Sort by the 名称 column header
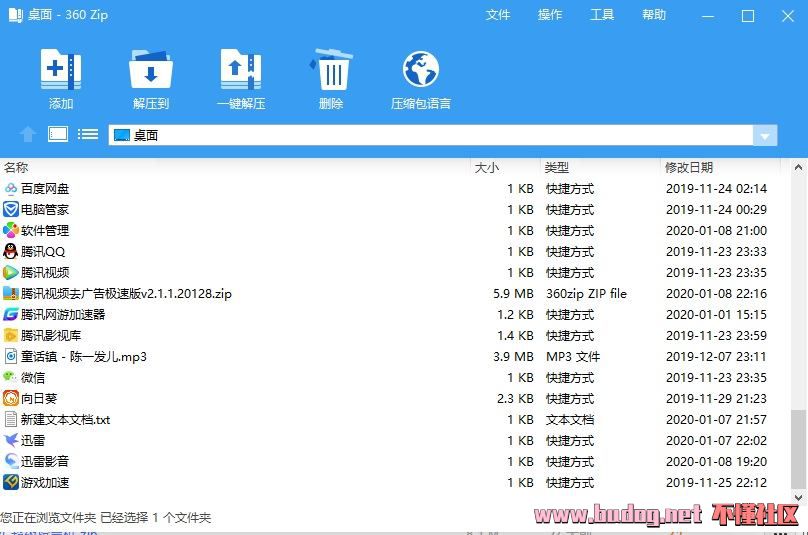Image resolution: width=808 pixels, height=535 pixels. [16, 168]
